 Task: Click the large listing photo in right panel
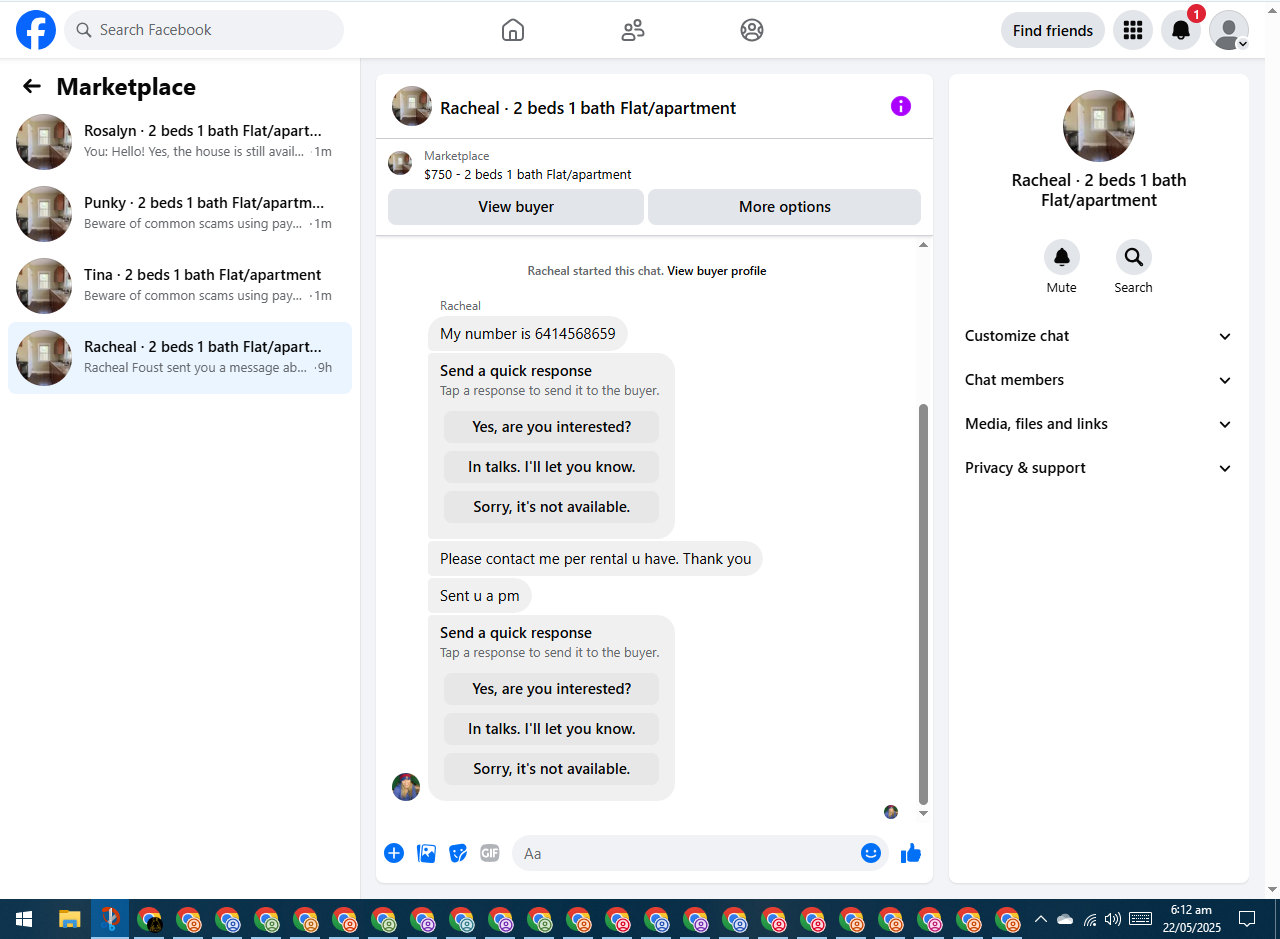[x=1099, y=126]
